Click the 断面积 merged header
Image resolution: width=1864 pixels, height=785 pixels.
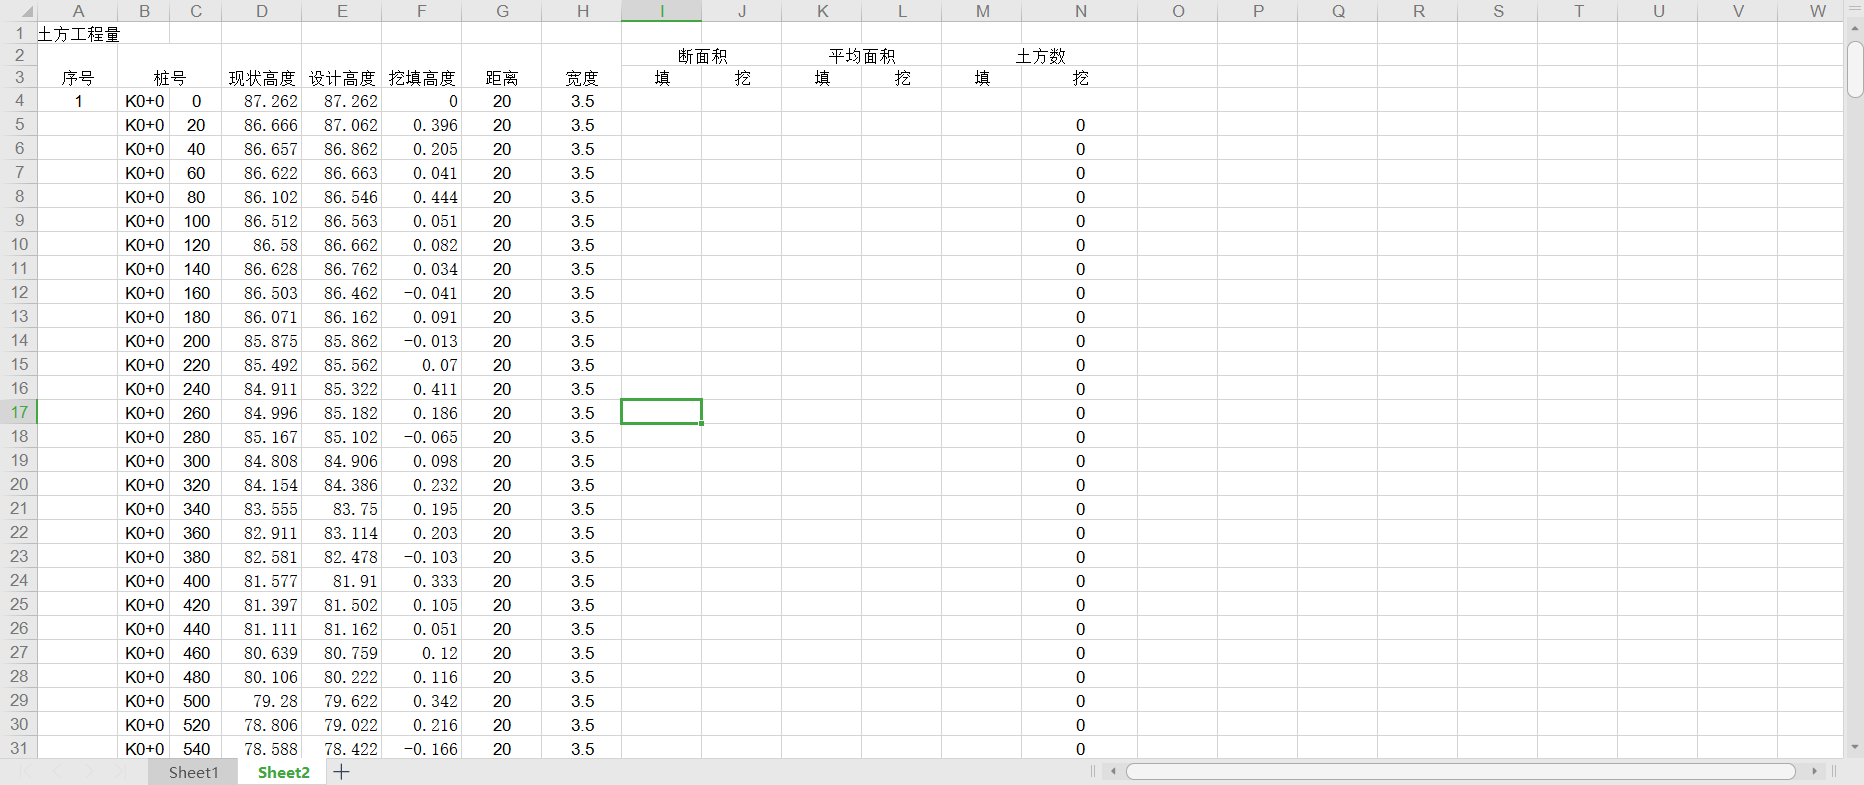coord(702,56)
